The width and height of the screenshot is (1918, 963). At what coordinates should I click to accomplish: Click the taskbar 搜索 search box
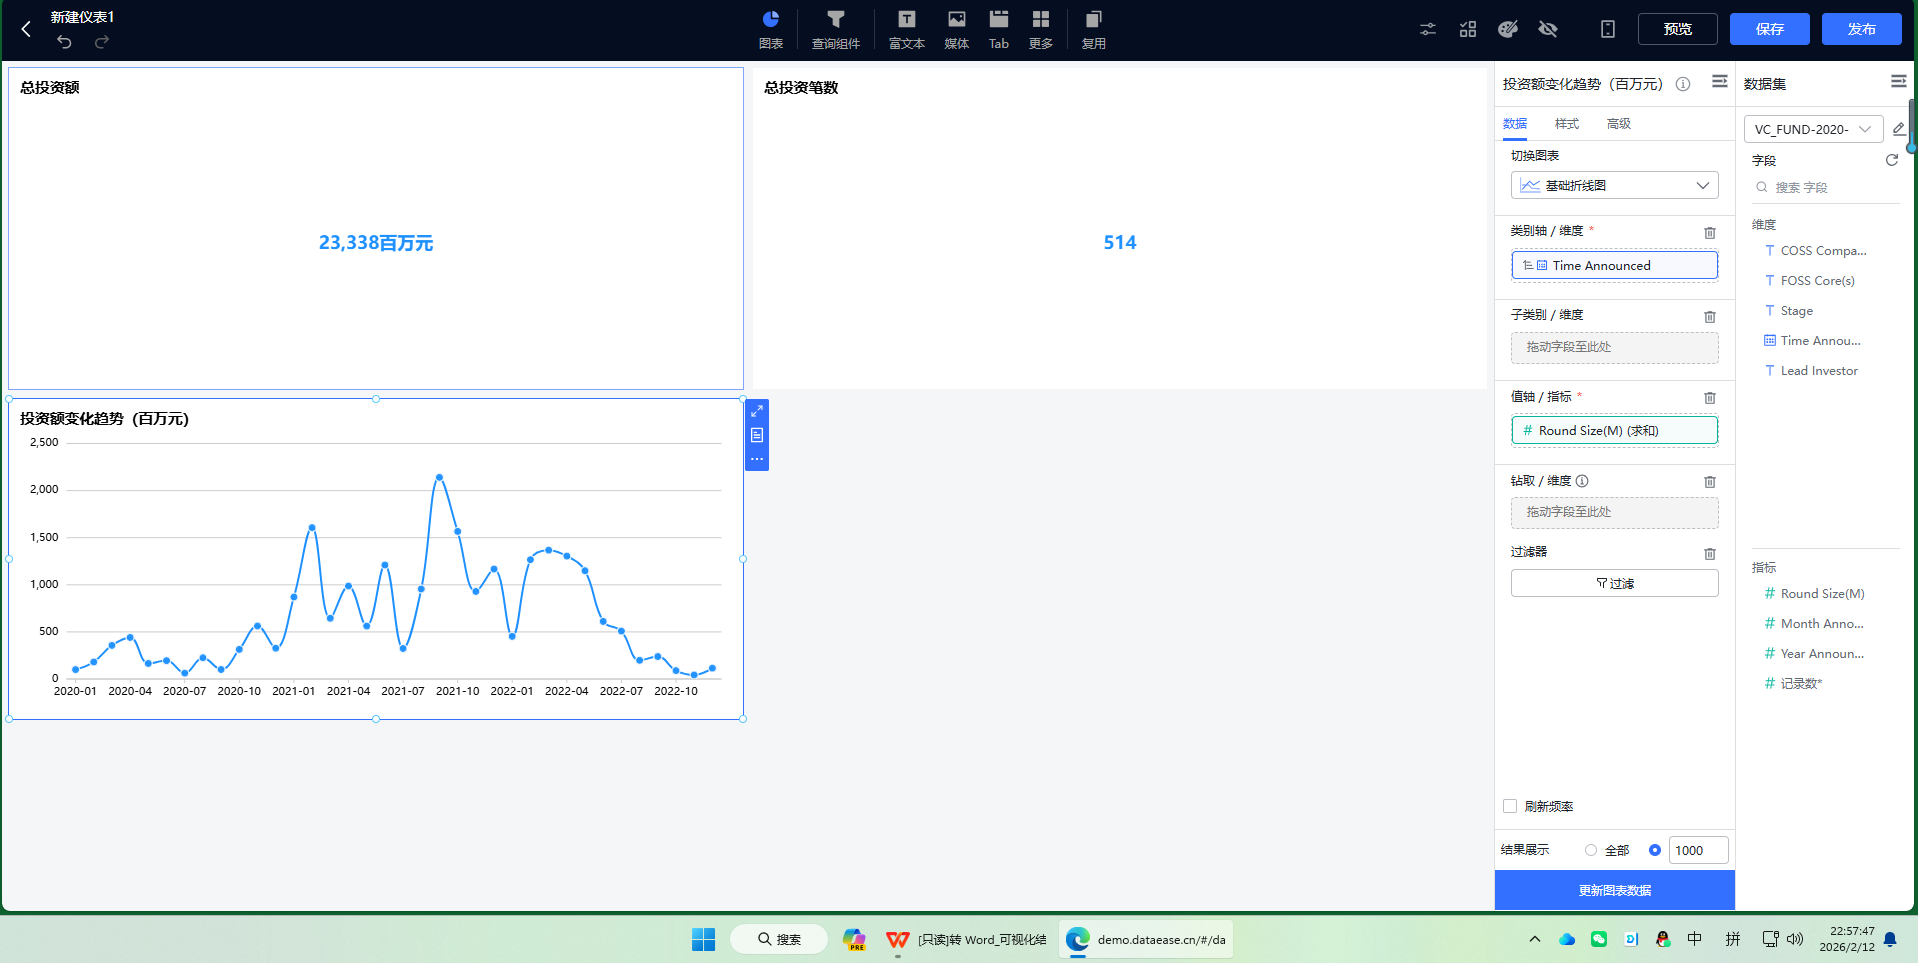click(x=779, y=939)
